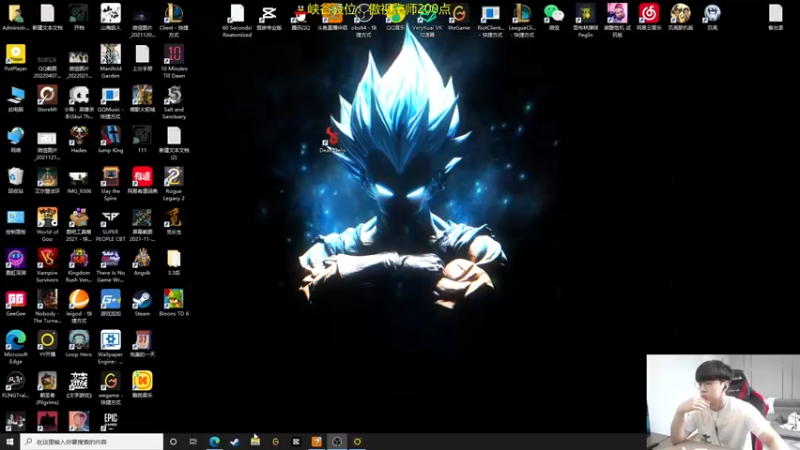This screenshot has width=800, height=450.
Task: Click the Cortana circle on taskbar
Action: 173,441
